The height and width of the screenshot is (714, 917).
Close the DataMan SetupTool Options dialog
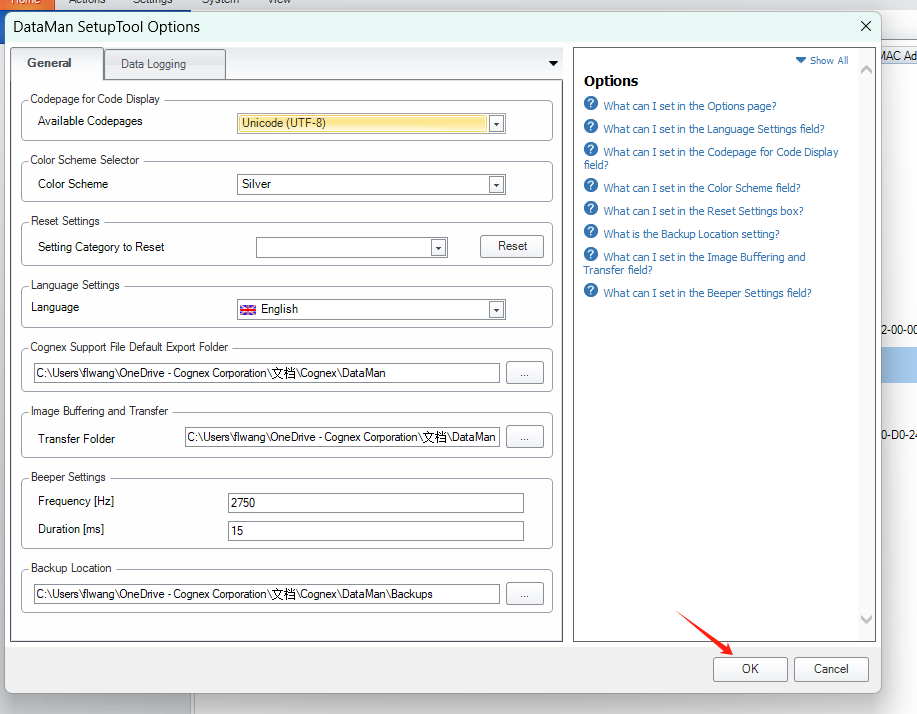[866, 26]
